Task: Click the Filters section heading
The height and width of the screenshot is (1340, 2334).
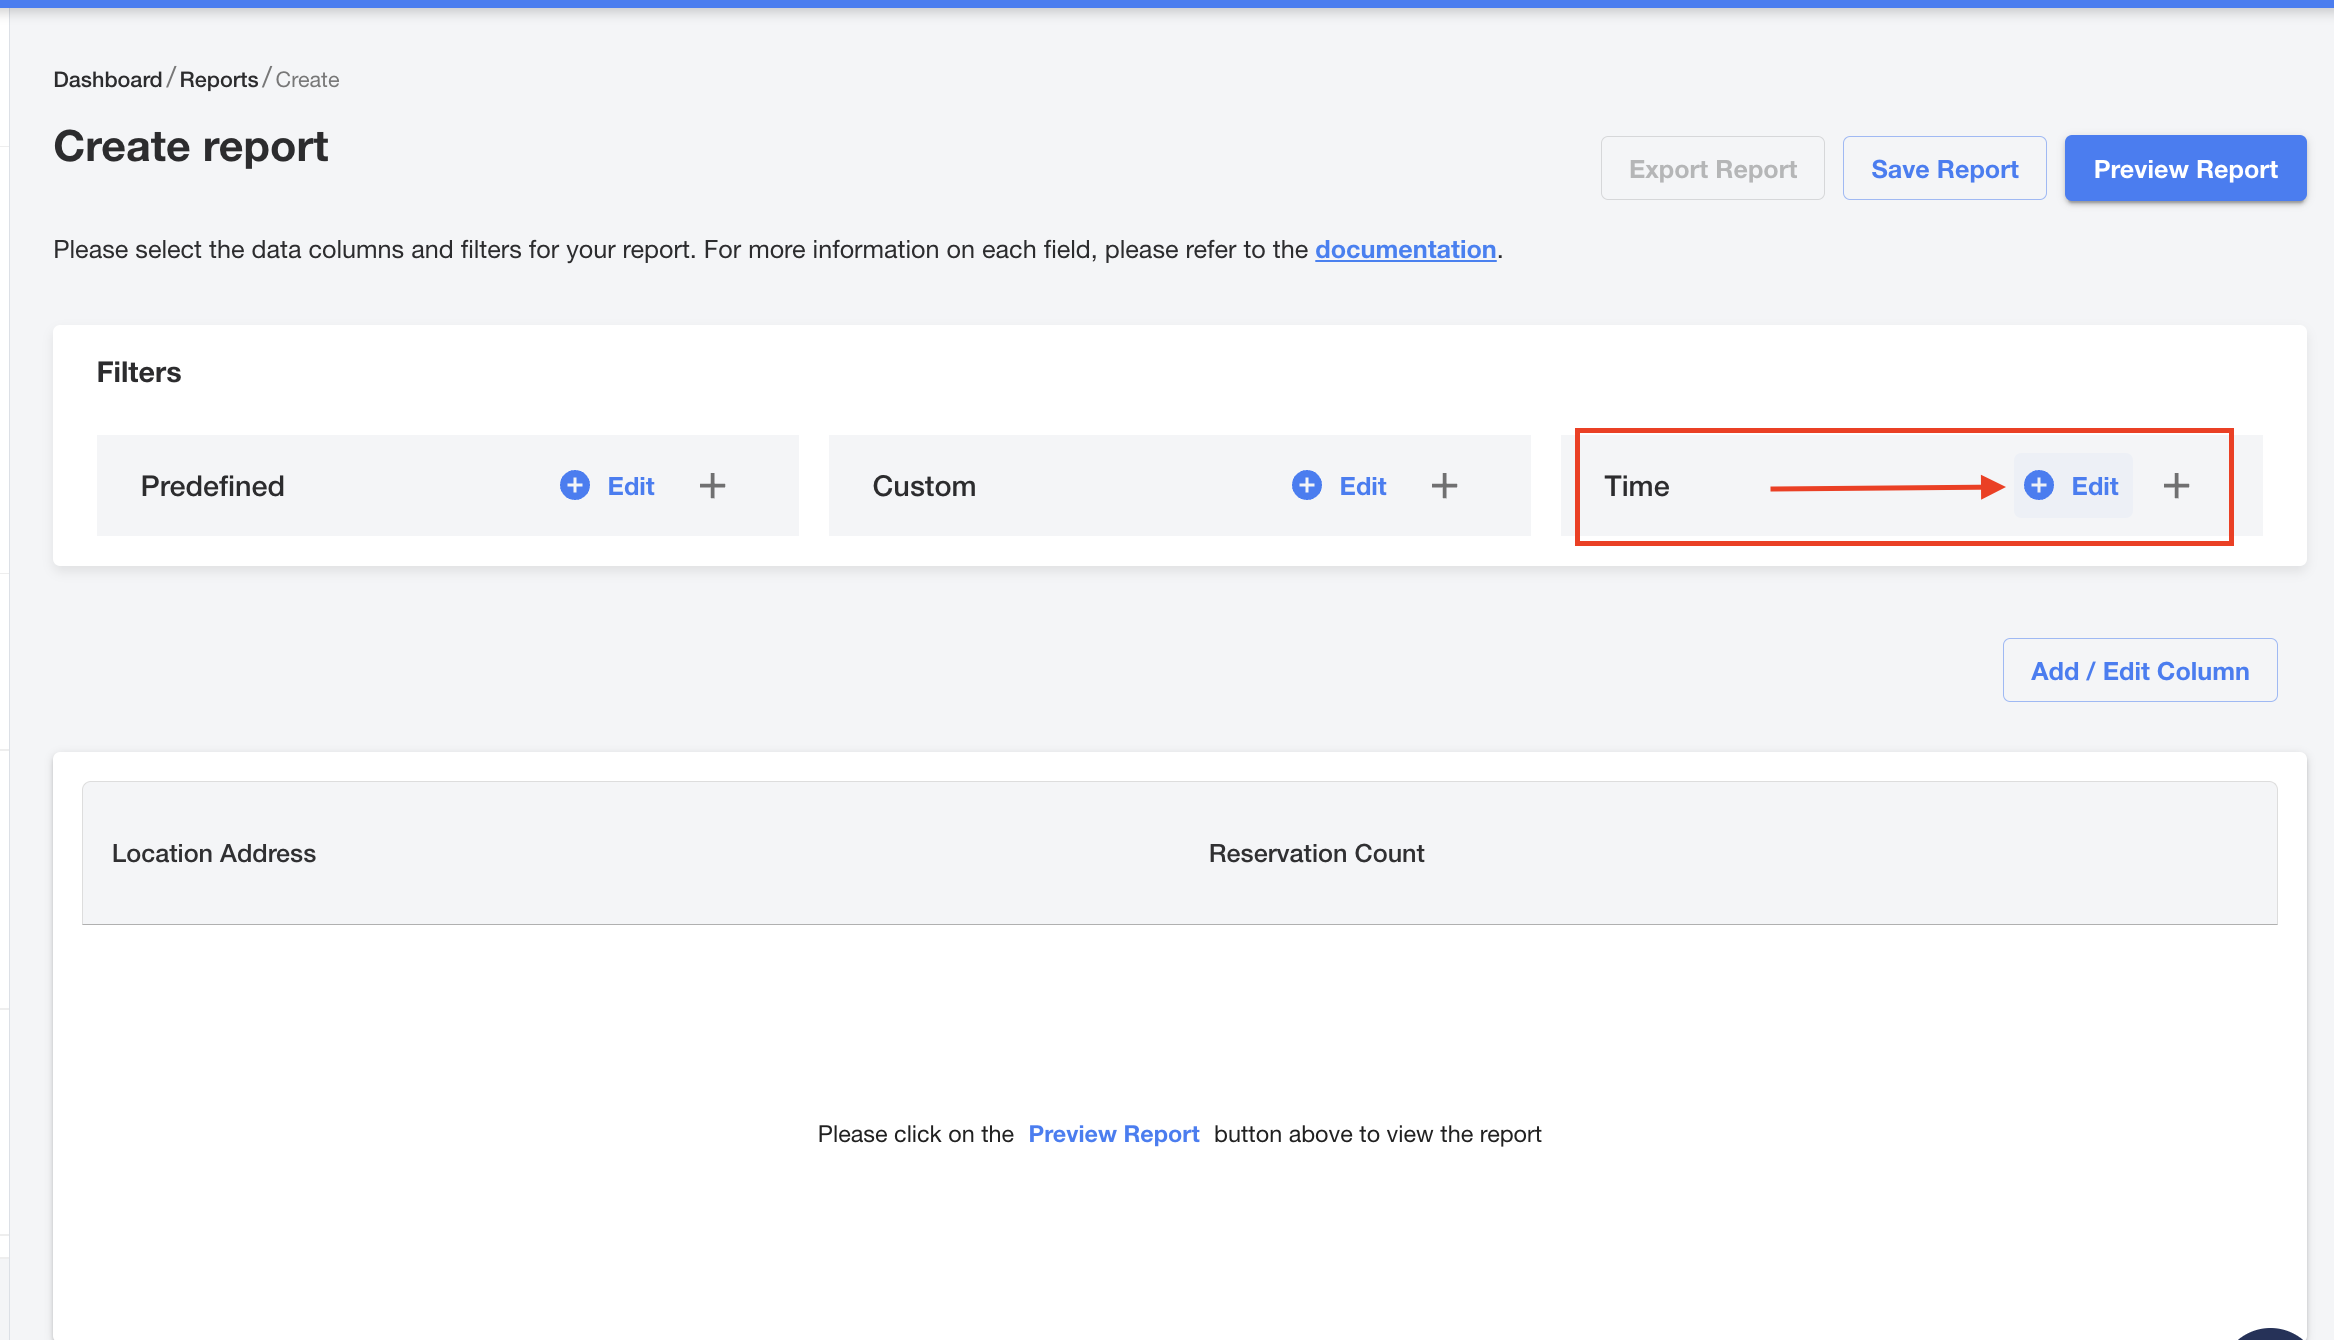Action: (139, 372)
